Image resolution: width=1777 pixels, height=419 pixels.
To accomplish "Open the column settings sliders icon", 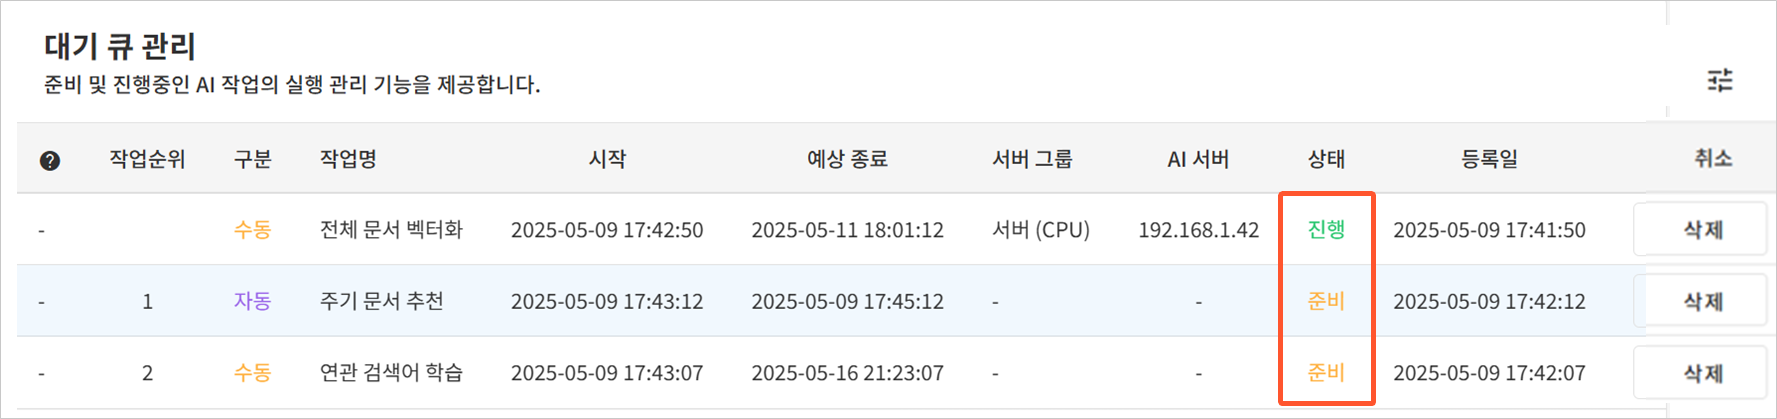I will pyautogui.click(x=1721, y=78).
